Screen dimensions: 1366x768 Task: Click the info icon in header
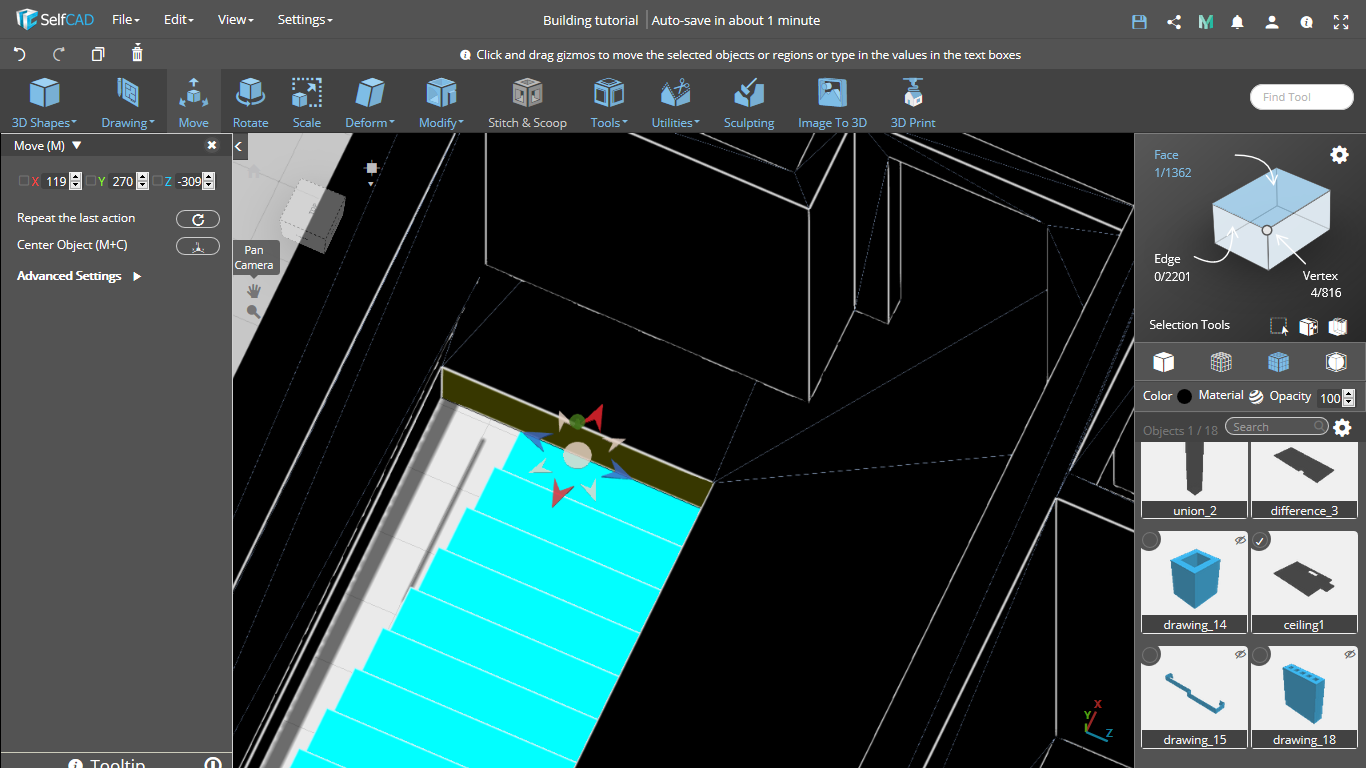(1306, 21)
